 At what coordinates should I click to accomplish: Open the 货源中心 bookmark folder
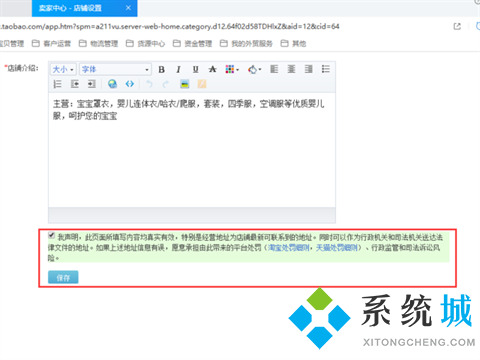click(146, 43)
